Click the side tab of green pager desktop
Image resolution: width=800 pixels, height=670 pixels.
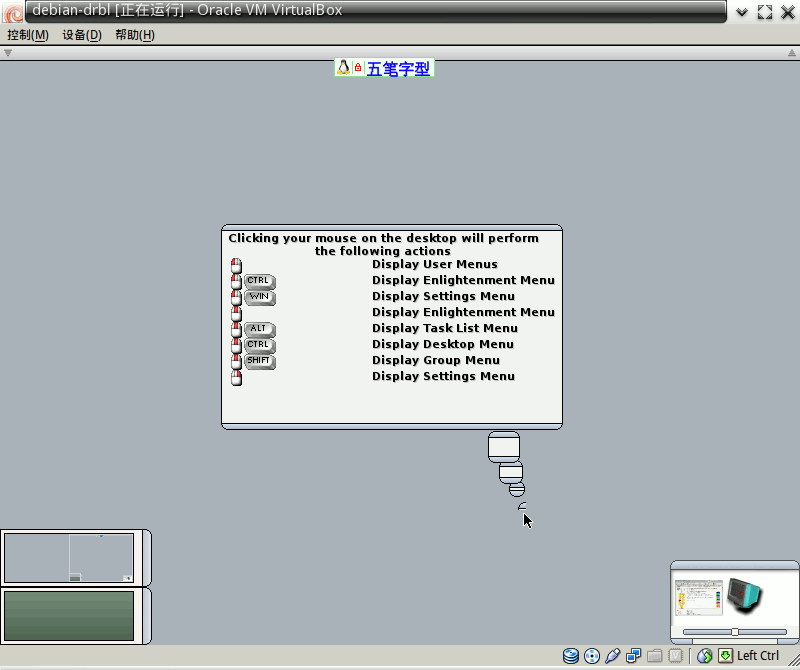coord(147,616)
